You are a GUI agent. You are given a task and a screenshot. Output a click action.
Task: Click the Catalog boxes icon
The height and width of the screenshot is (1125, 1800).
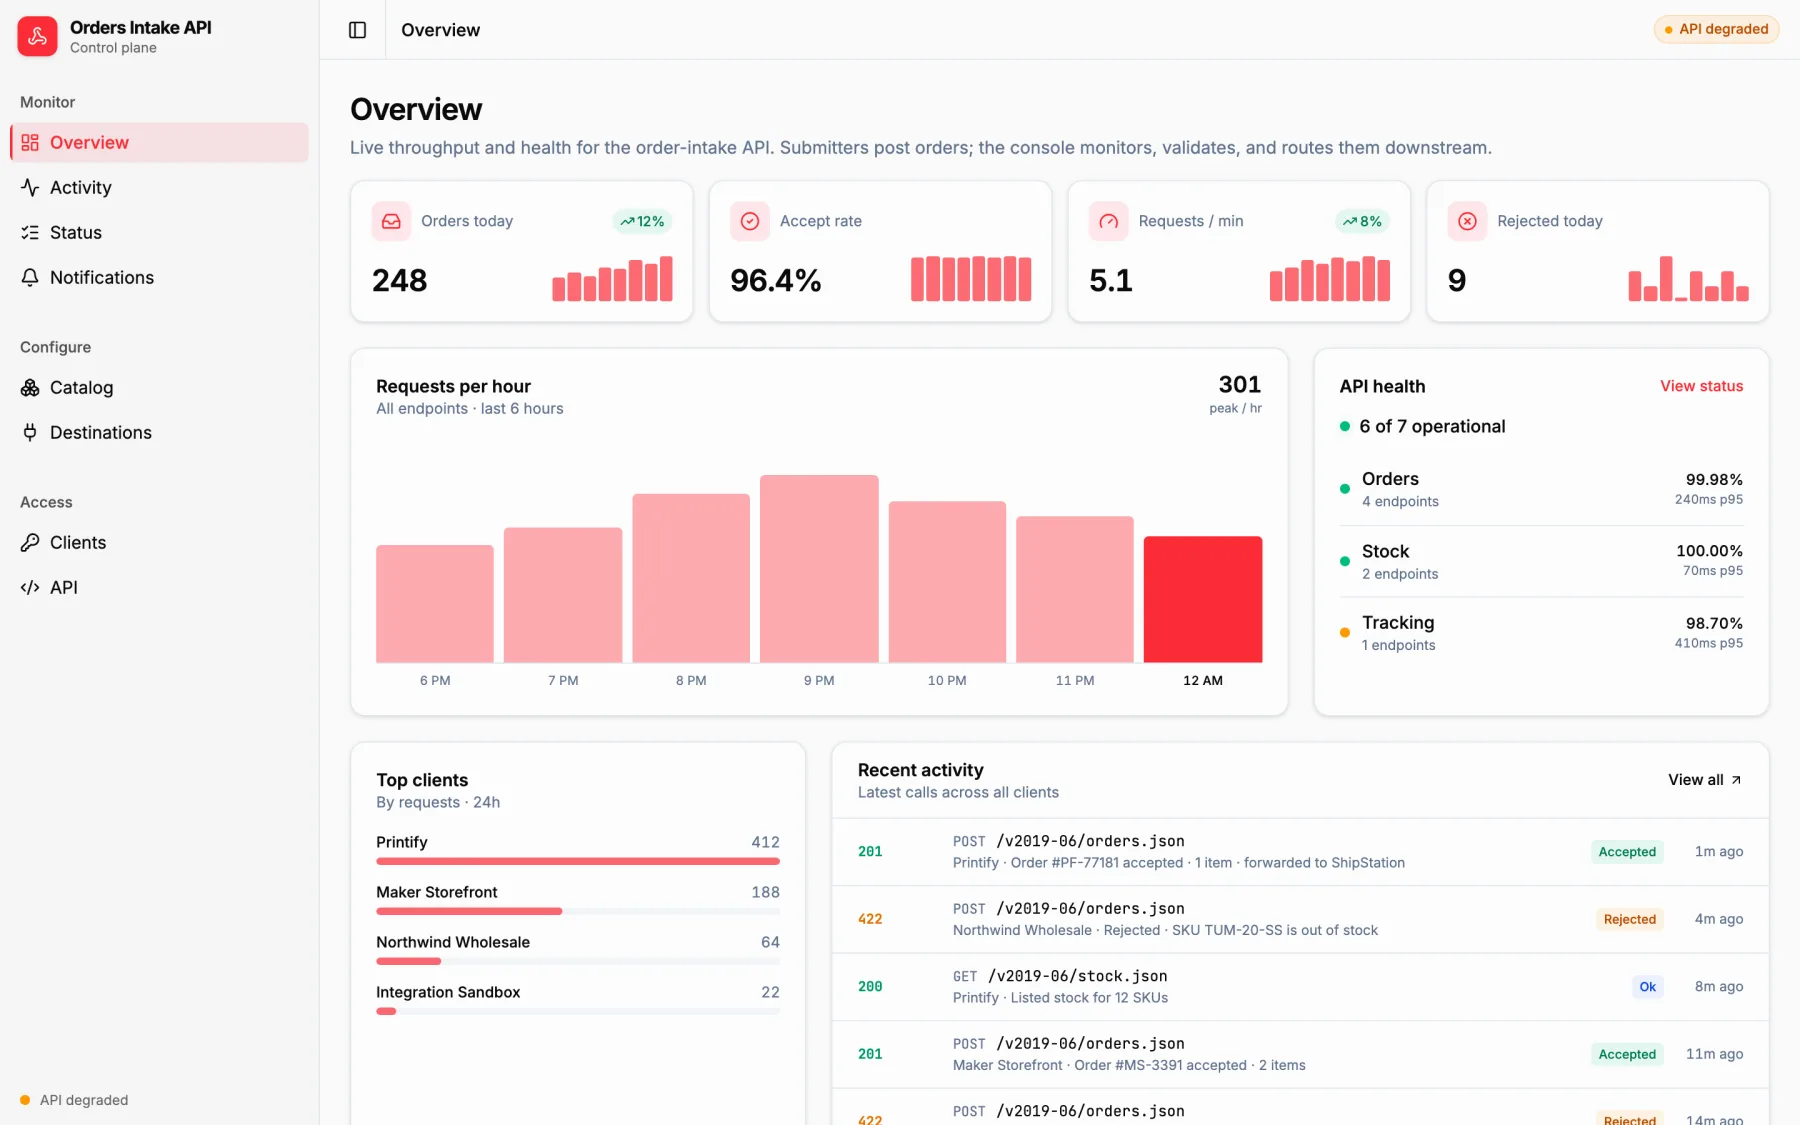[x=30, y=388]
